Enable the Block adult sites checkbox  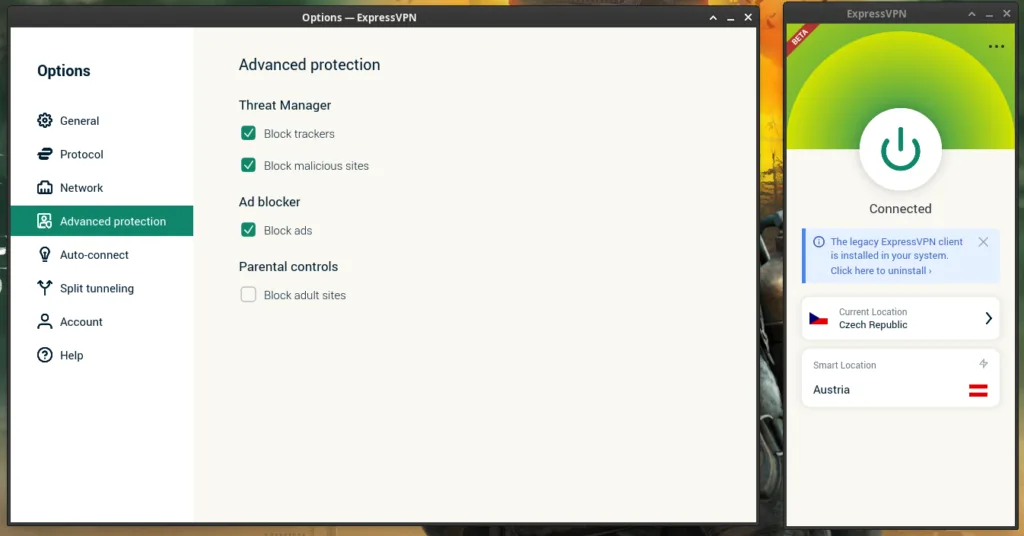pos(248,295)
